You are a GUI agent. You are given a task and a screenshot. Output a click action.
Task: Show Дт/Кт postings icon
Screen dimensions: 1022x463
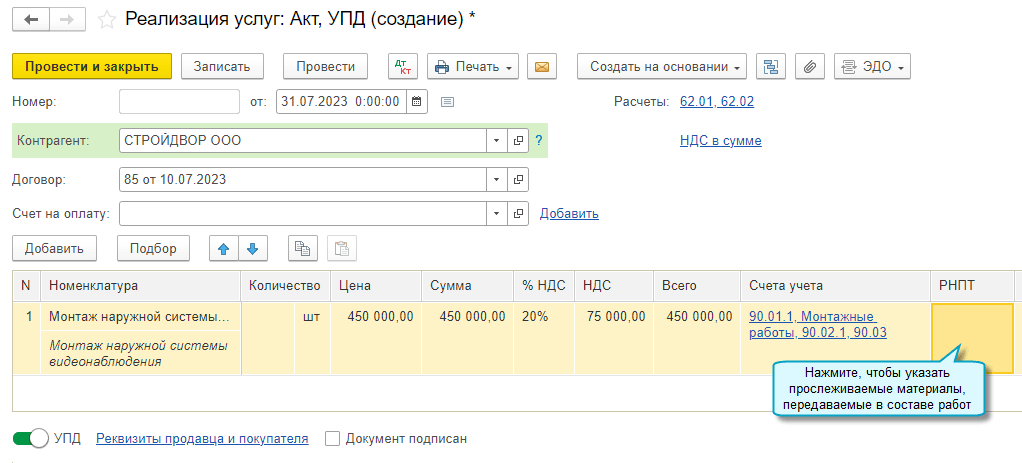(x=403, y=67)
